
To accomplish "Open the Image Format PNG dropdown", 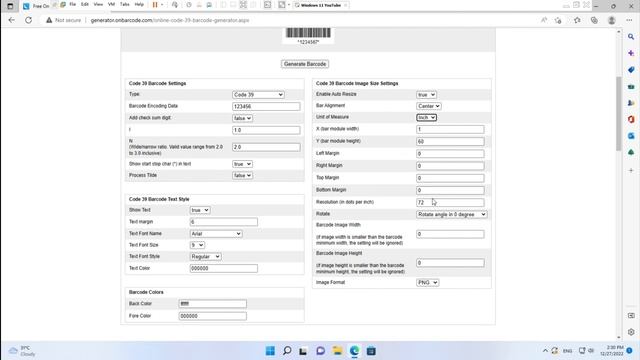I will coord(427,282).
